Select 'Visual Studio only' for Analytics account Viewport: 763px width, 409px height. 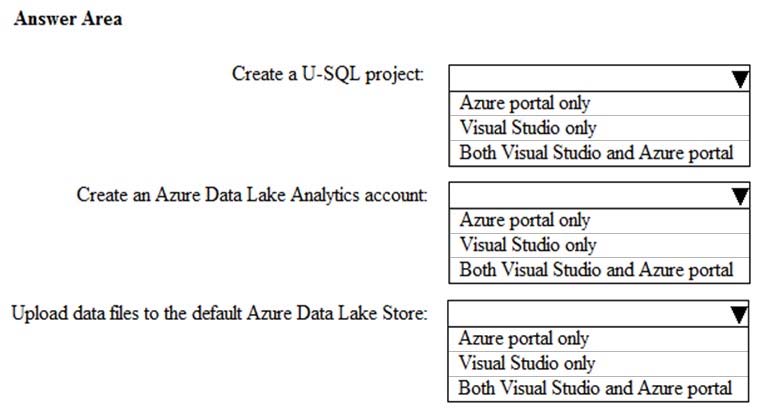tap(599, 245)
